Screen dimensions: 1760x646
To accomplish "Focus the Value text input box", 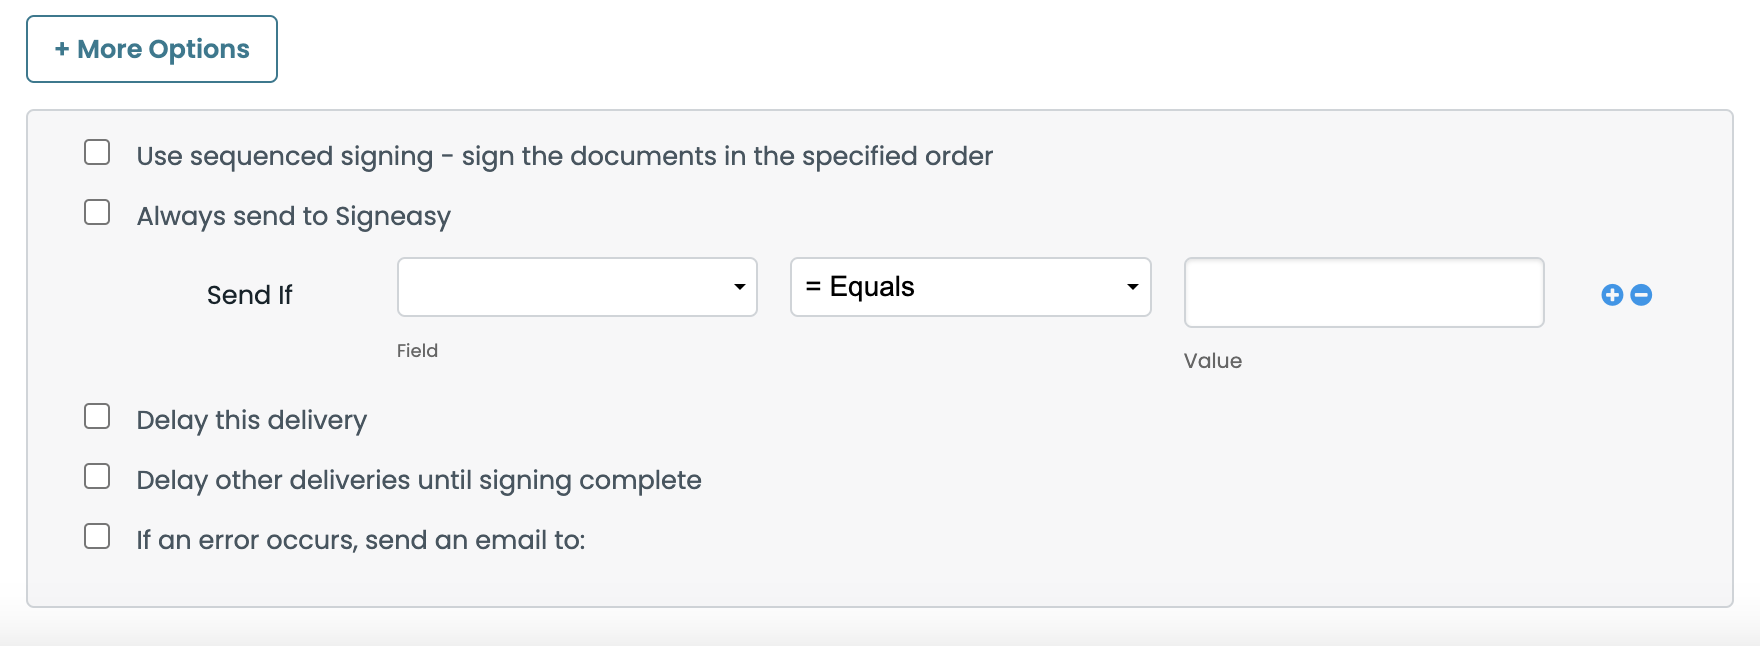I will [1364, 292].
